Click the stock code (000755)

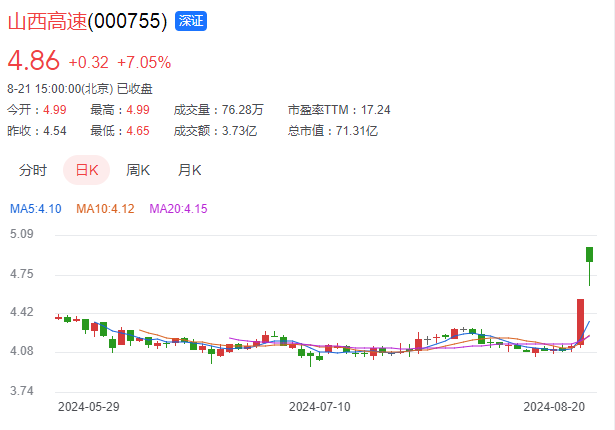click(x=127, y=21)
